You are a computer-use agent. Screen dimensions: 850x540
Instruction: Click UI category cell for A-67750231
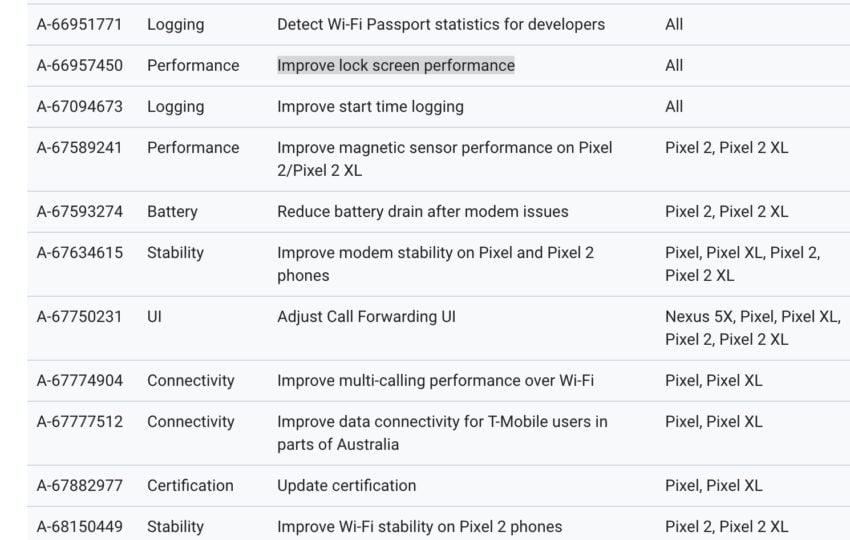tap(154, 317)
